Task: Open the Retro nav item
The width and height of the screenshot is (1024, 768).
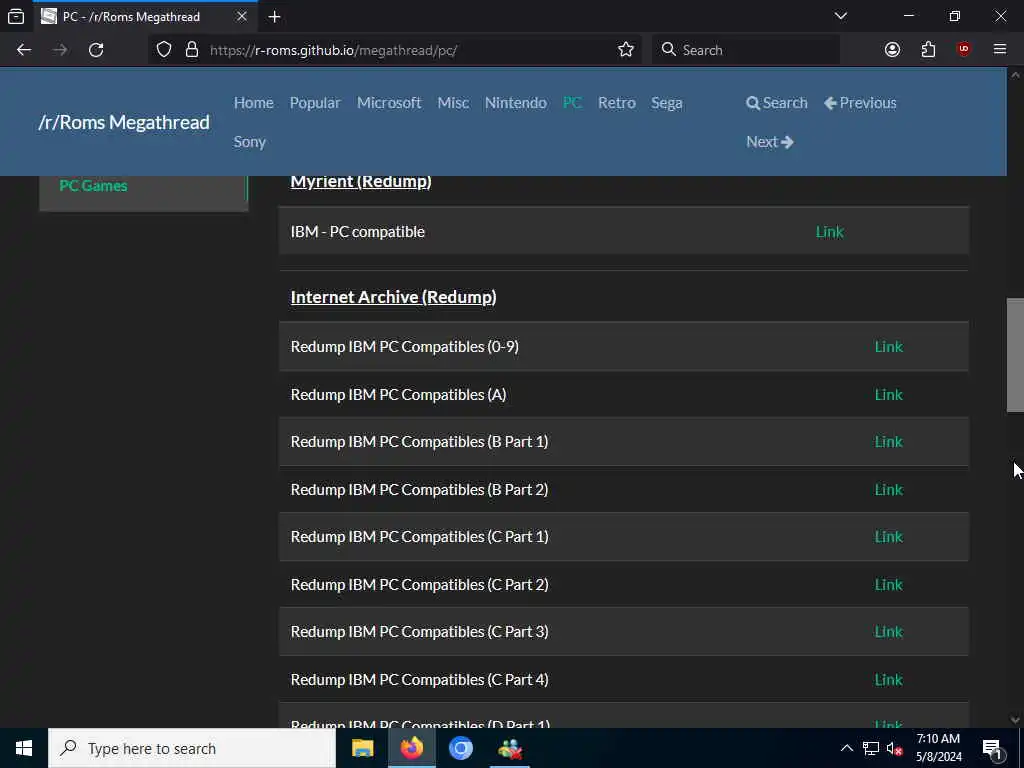Action: (616, 103)
